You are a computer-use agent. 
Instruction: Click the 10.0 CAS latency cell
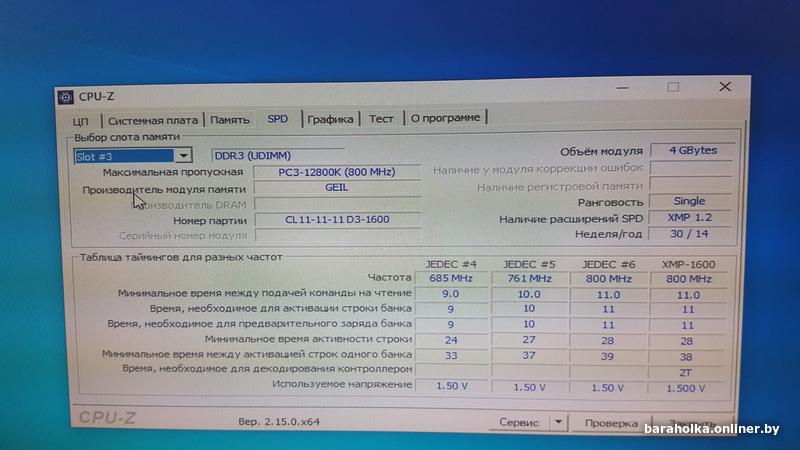[529, 294]
